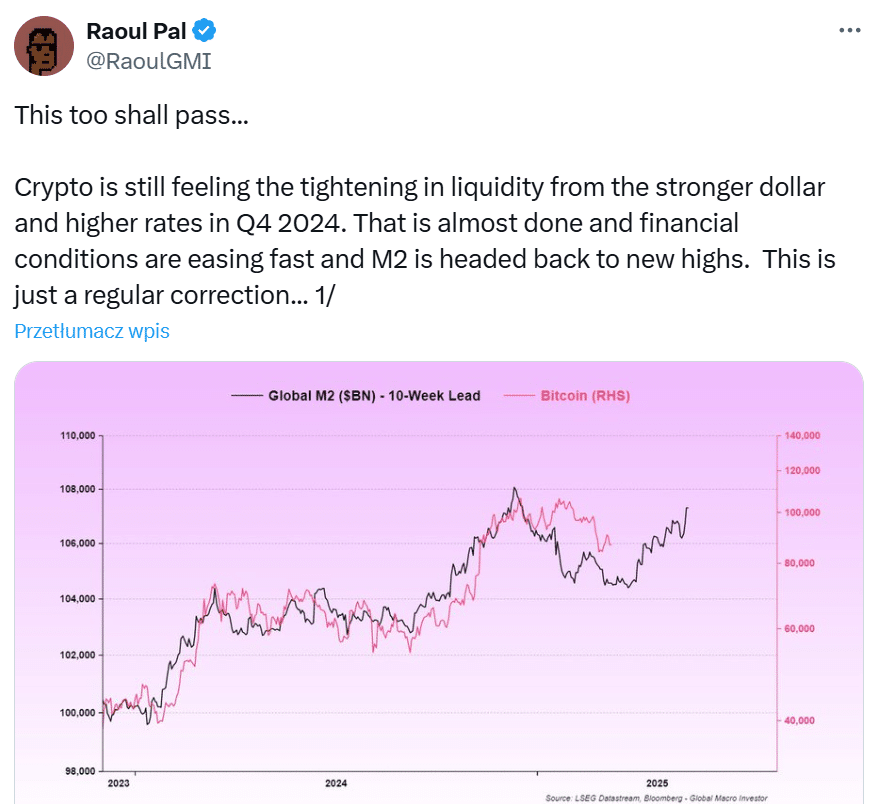
Task: Click the tweet paragraph about Crypto liquidity
Action: [x=425, y=241]
